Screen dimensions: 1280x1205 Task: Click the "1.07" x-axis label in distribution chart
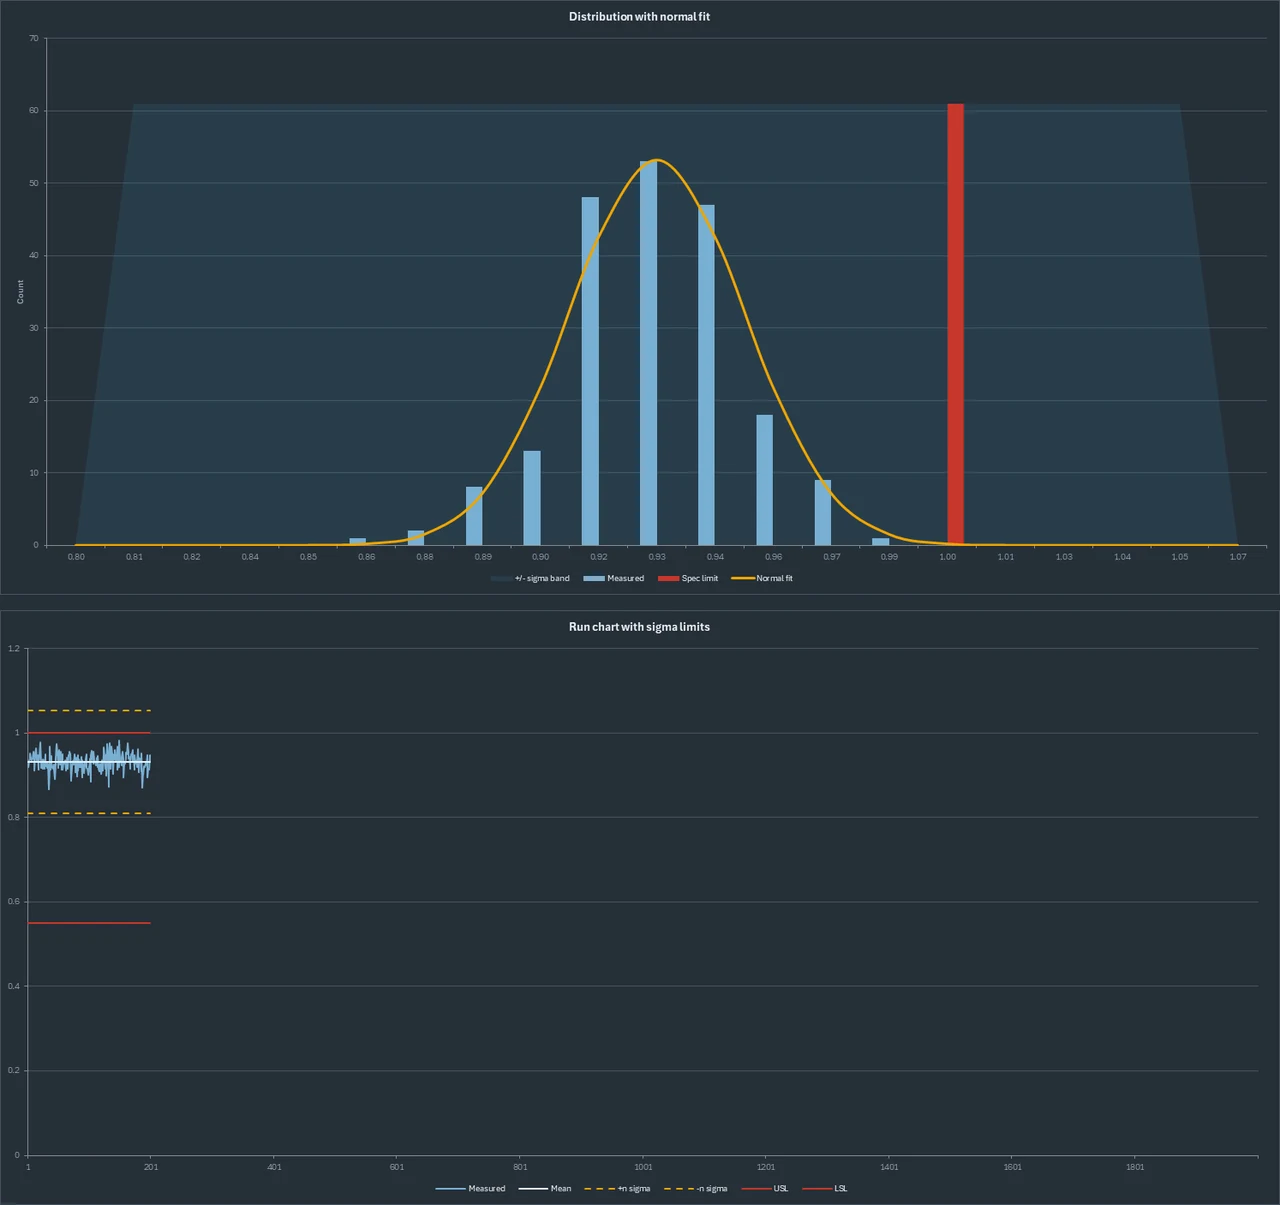[1238, 557]
